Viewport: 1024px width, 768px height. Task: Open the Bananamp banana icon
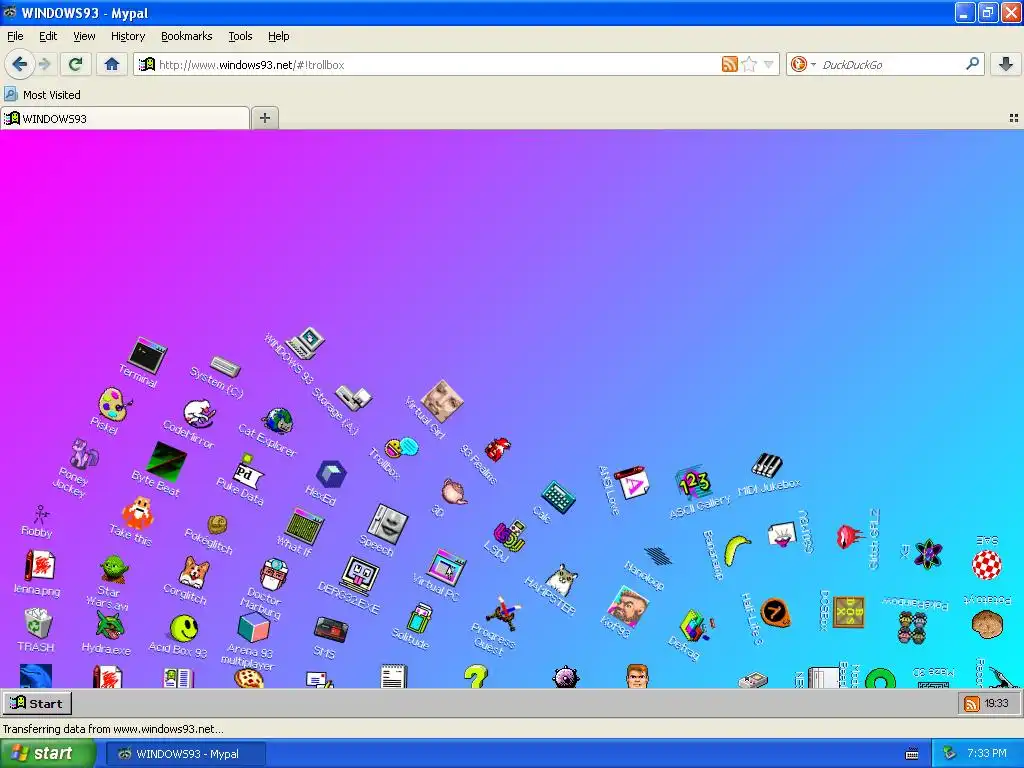(x=737, y=551)
